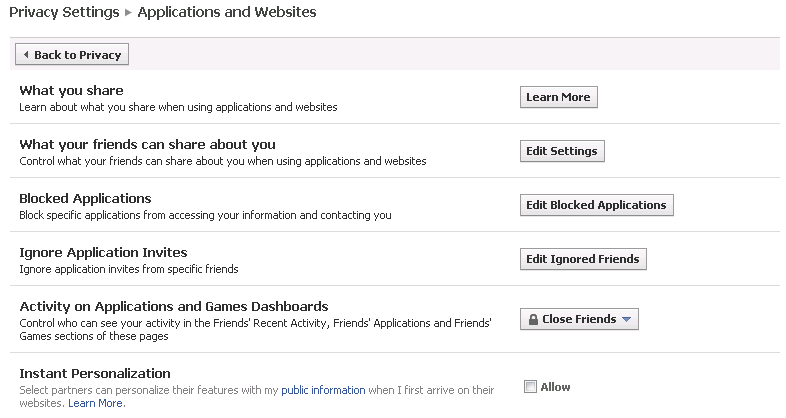Click Edit Blocked Applications
This screenshot has height=418, width=786.
pyautogui.click(x=597, y=205)
